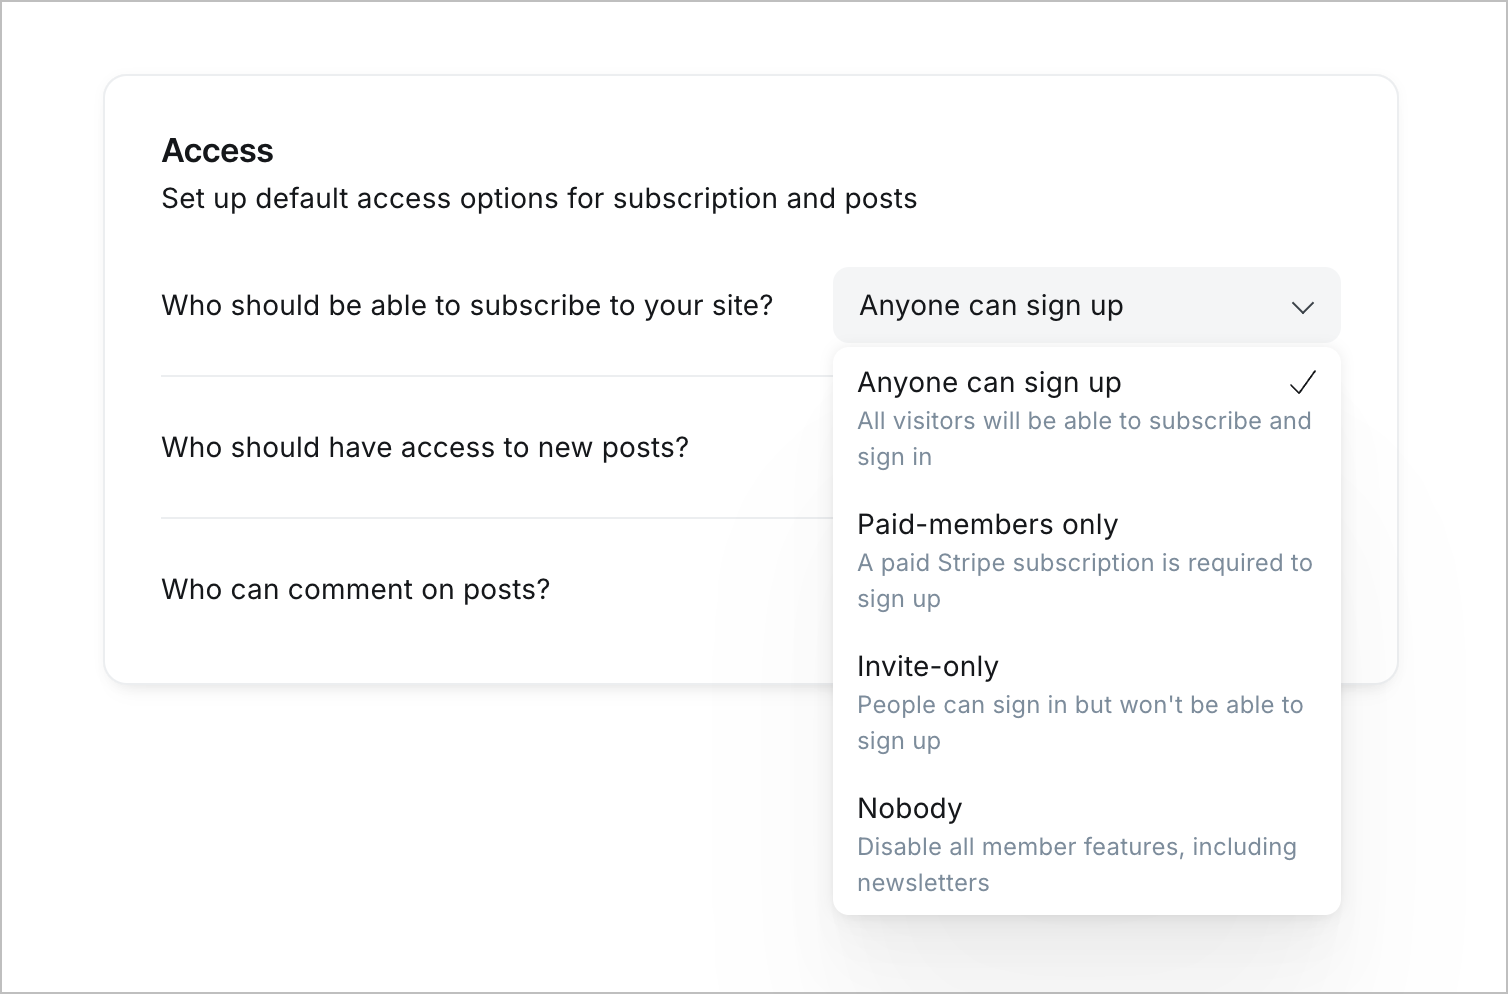This screenshot has width=1508, height=994.
Task: Click 'All visitors will be able to subscribe' description
Action: (x=1083, y=421)
